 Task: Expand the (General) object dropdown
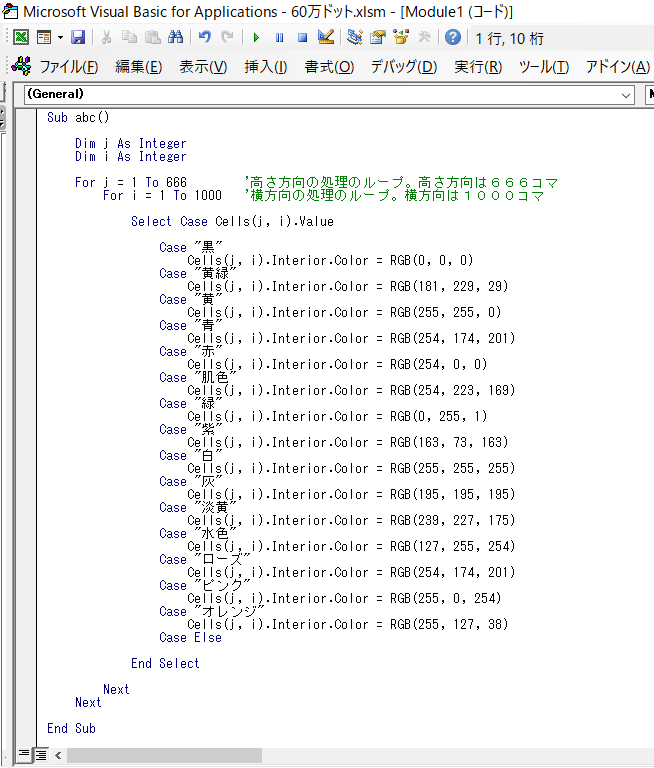point(626,95)
